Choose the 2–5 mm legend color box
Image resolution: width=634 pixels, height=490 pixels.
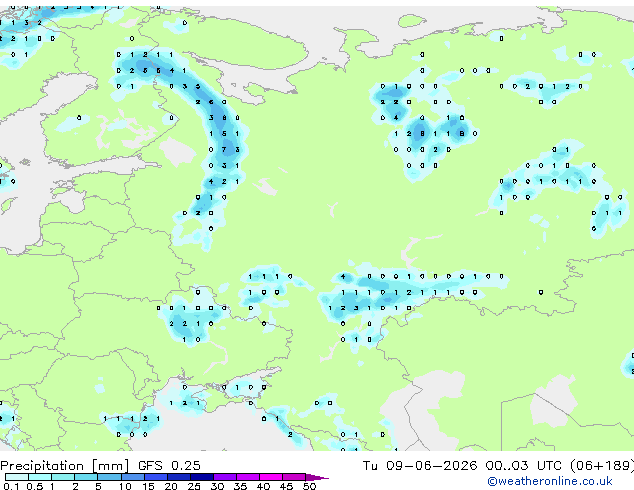click(x=86, y=477)
